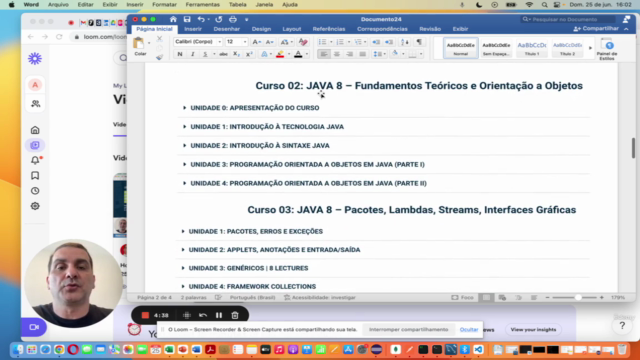The image size is (640, 360).
Task: Click the Pesquisar no Documento search field
Action: point(569,19)
